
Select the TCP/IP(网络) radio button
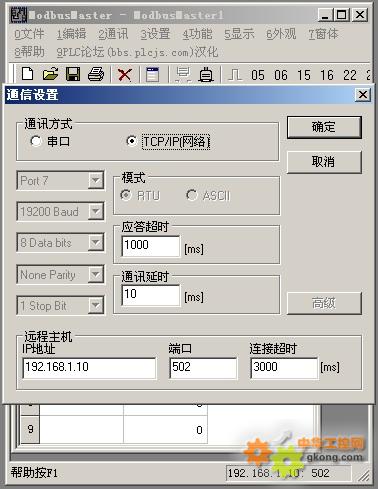(x=131, y=141)
